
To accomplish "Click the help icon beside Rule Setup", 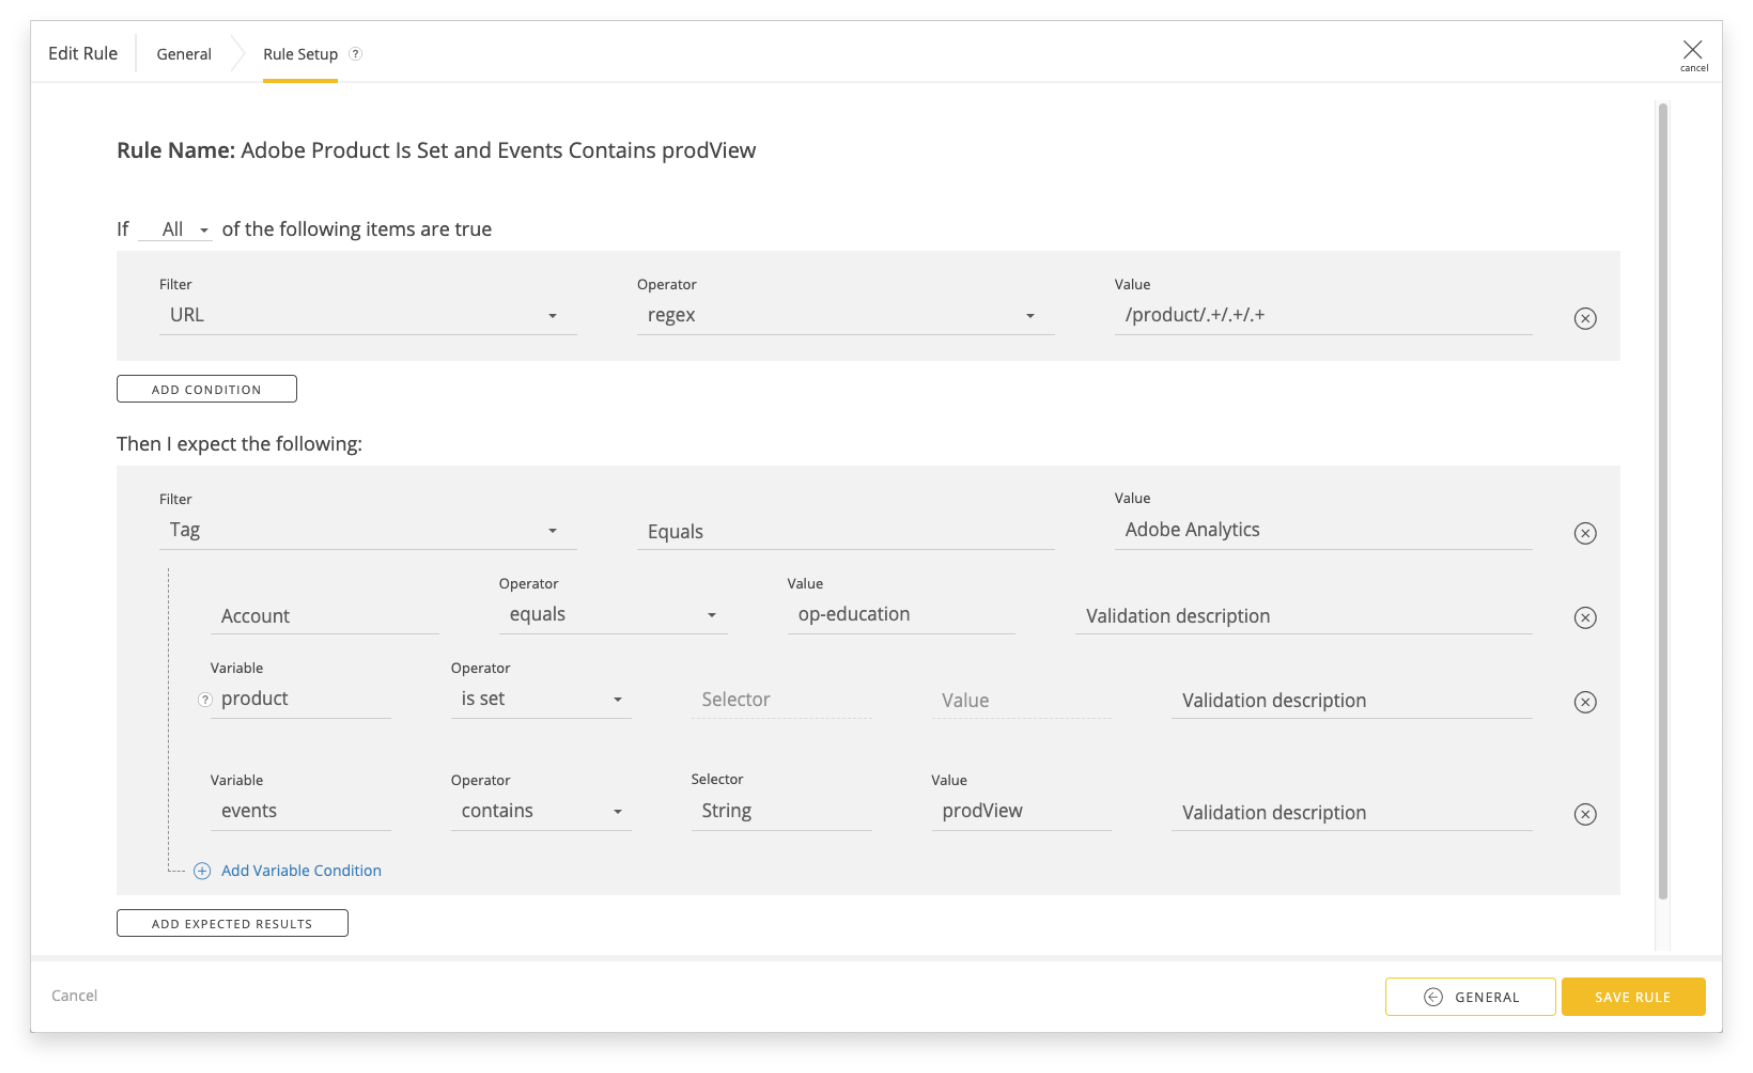I will 355,54.
